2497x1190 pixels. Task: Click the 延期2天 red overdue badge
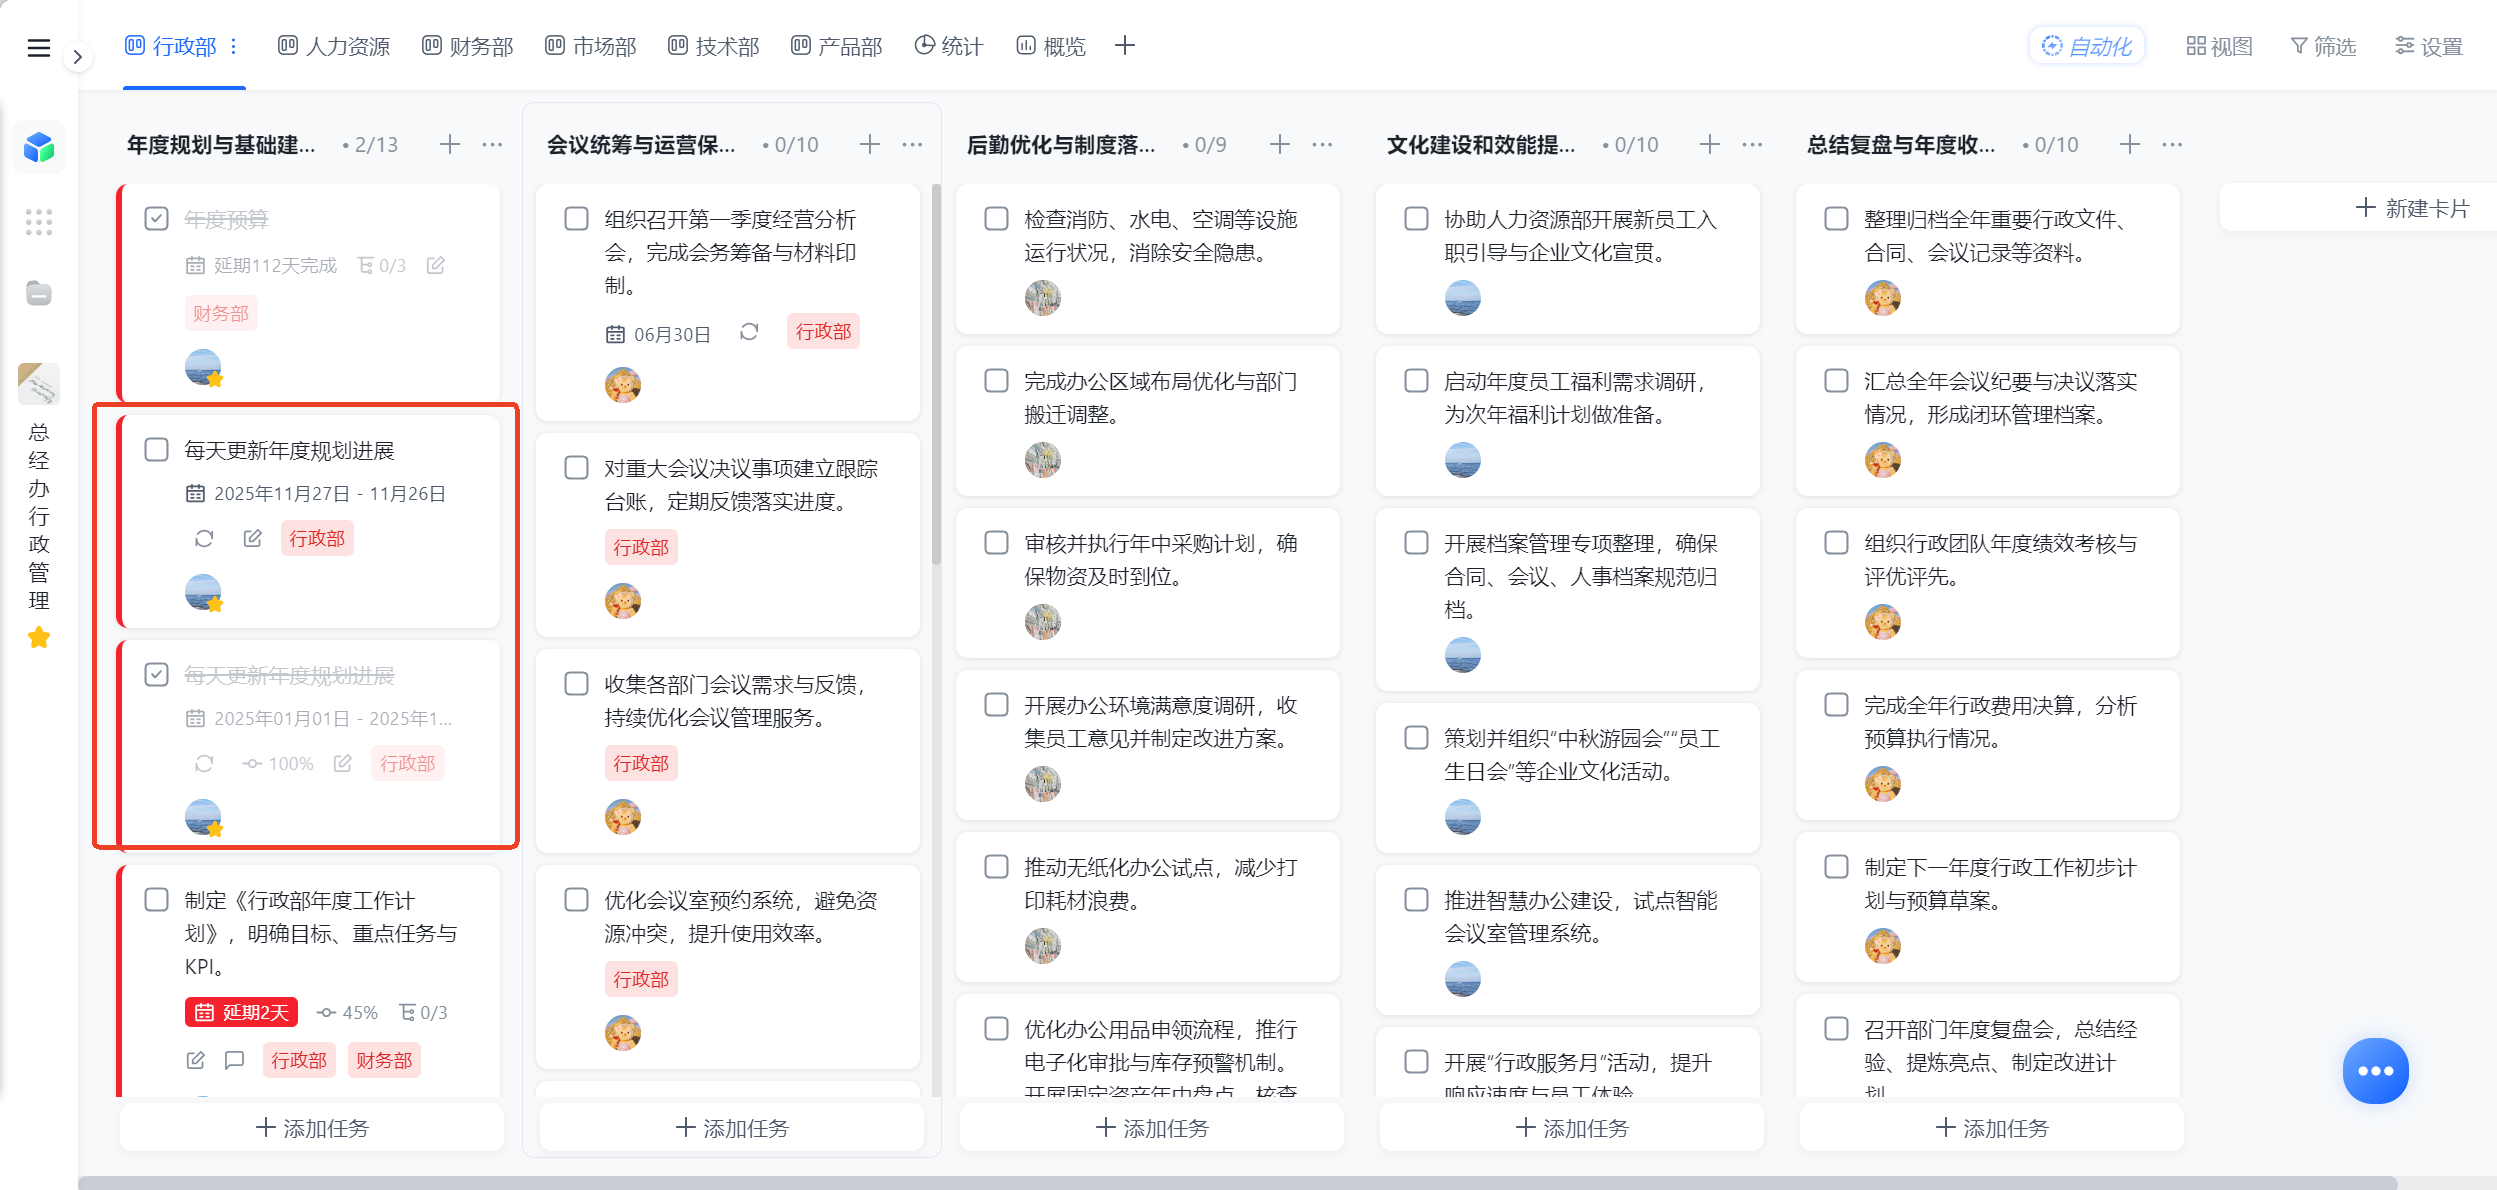point(241,1012)
